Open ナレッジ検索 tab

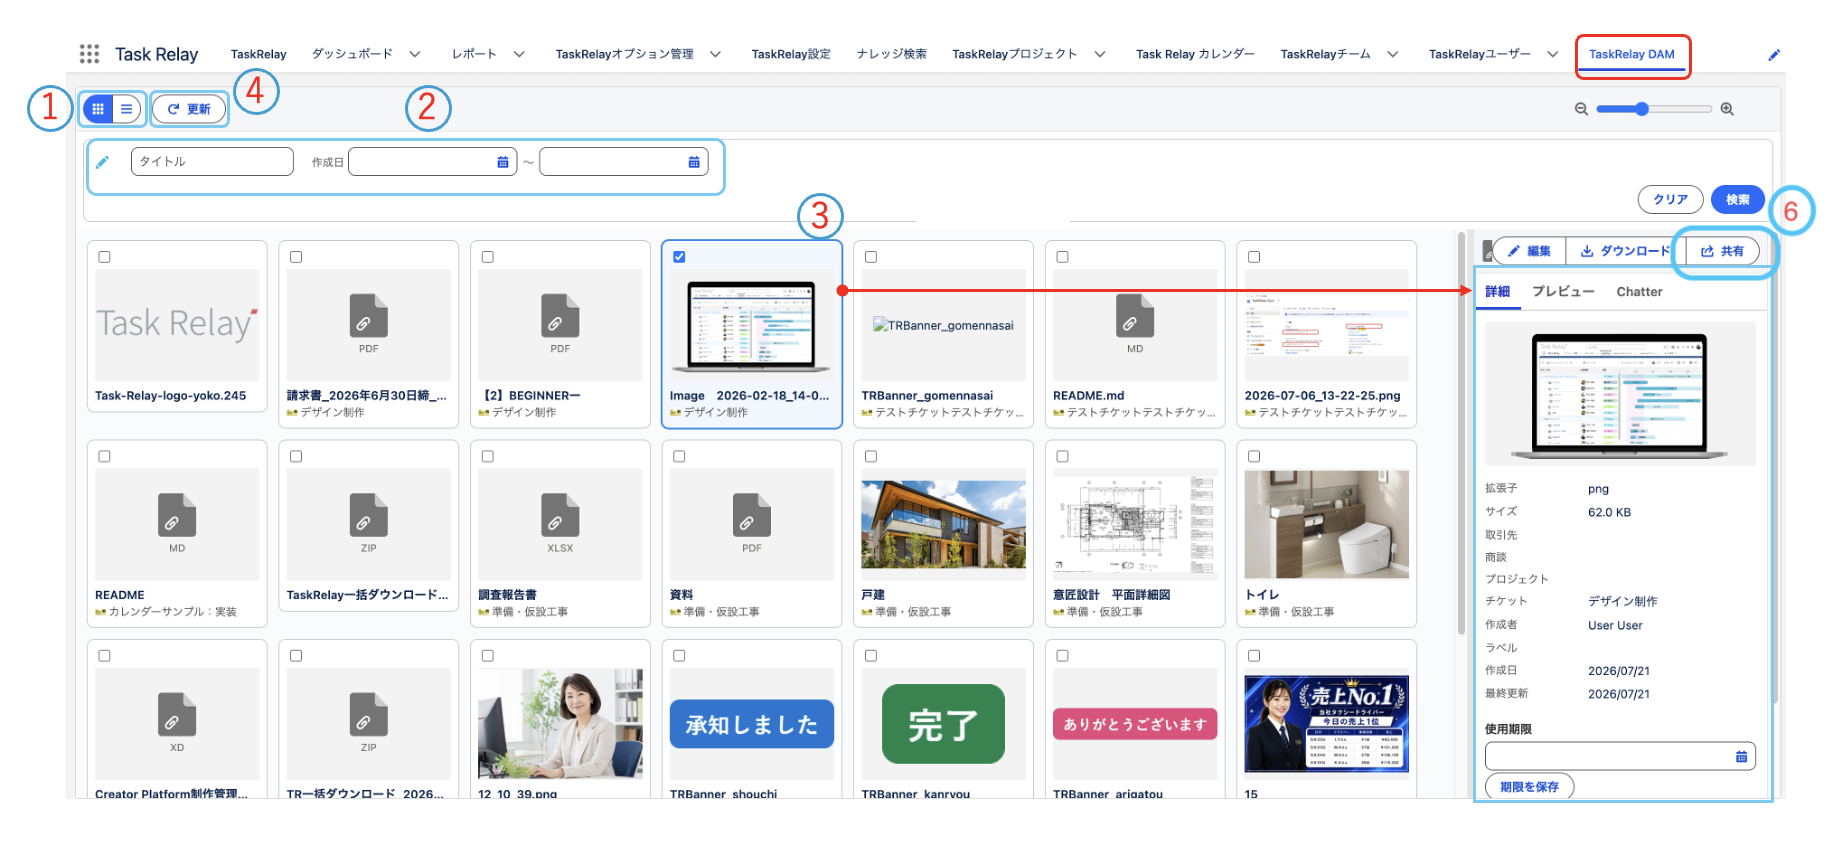892,54
